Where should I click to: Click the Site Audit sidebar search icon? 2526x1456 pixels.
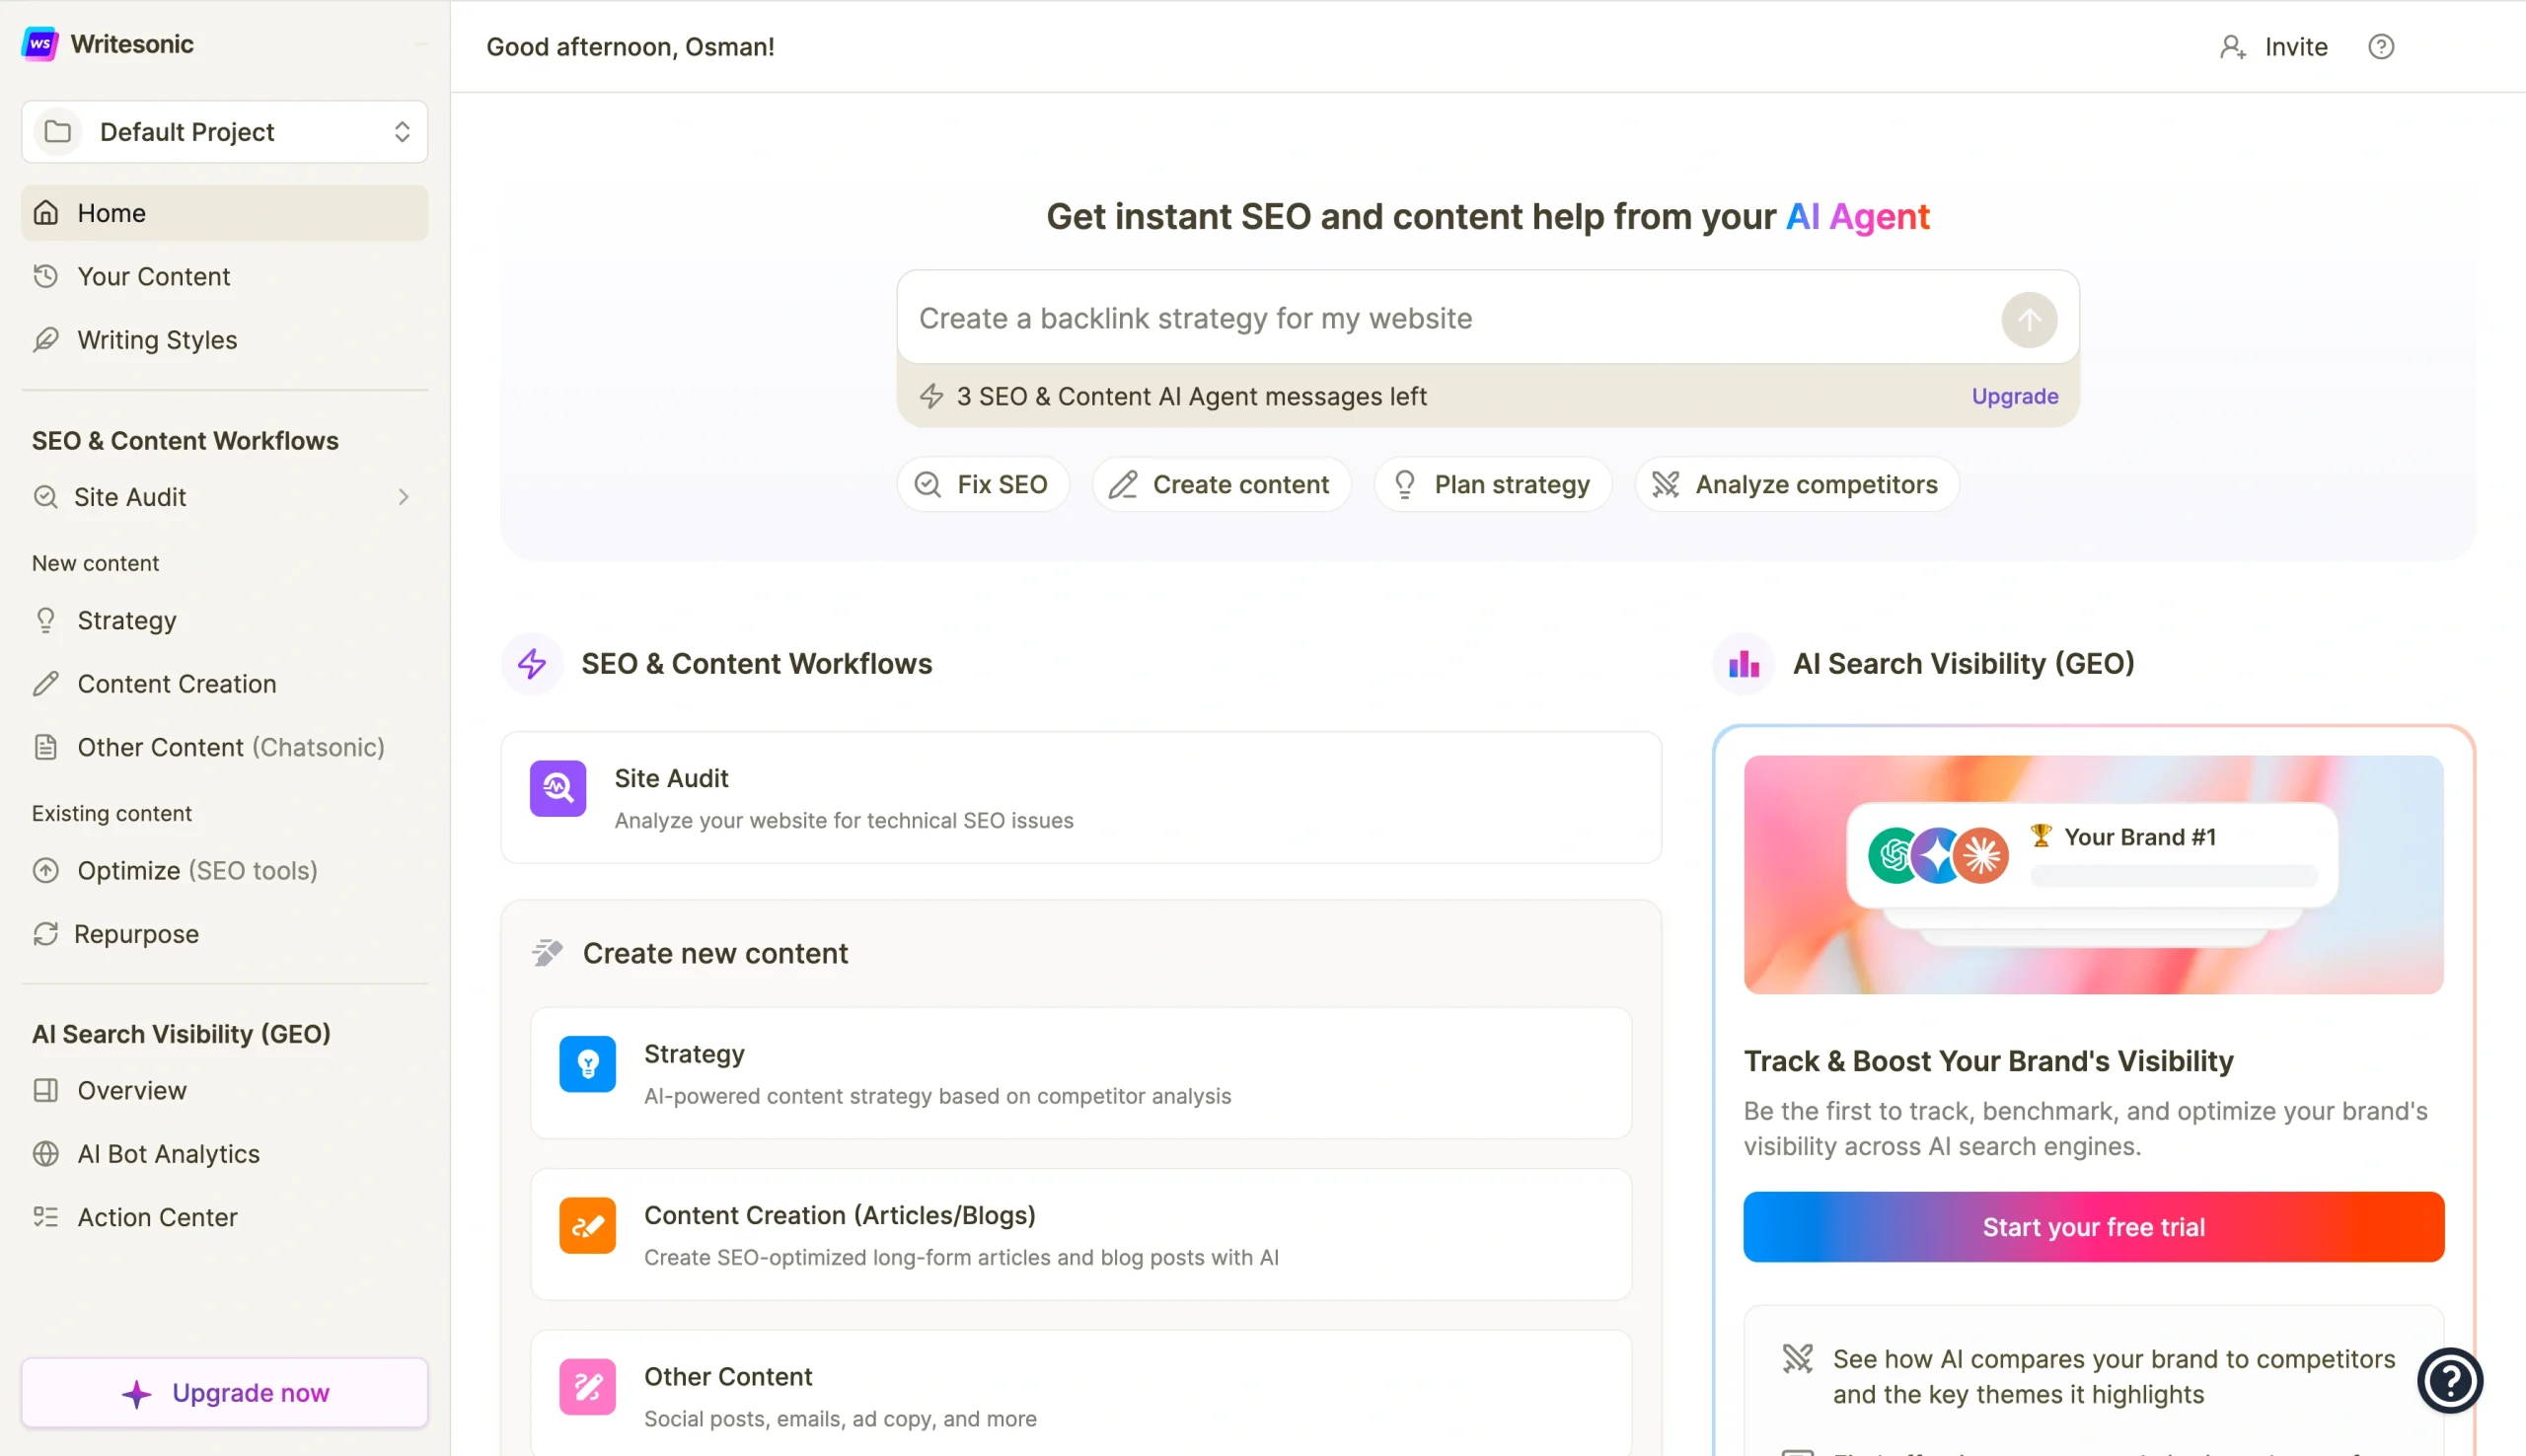[x=46, y=497]
